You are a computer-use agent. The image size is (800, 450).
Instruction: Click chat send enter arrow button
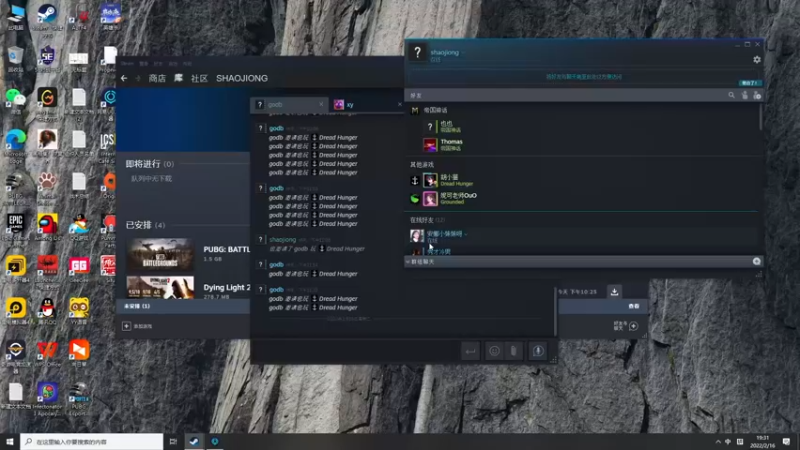tap(470, 351)
